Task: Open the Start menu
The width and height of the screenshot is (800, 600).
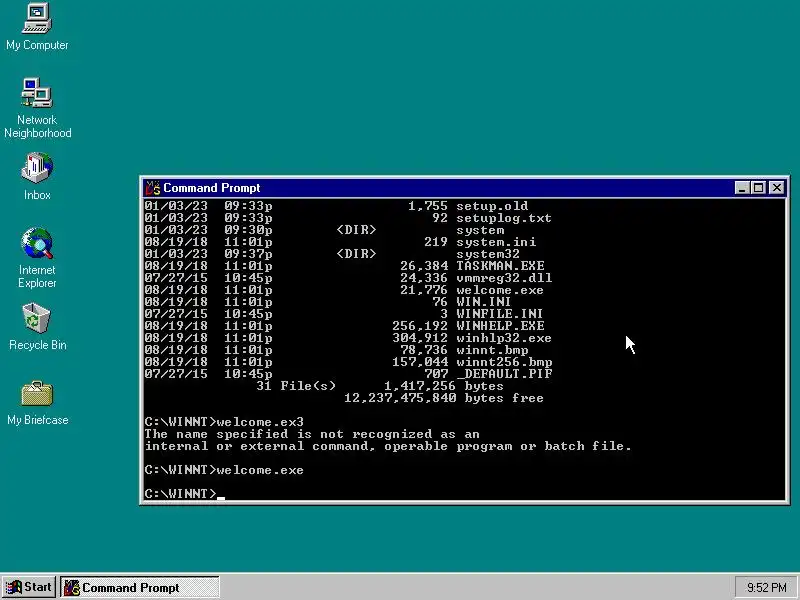Action: 29,587
